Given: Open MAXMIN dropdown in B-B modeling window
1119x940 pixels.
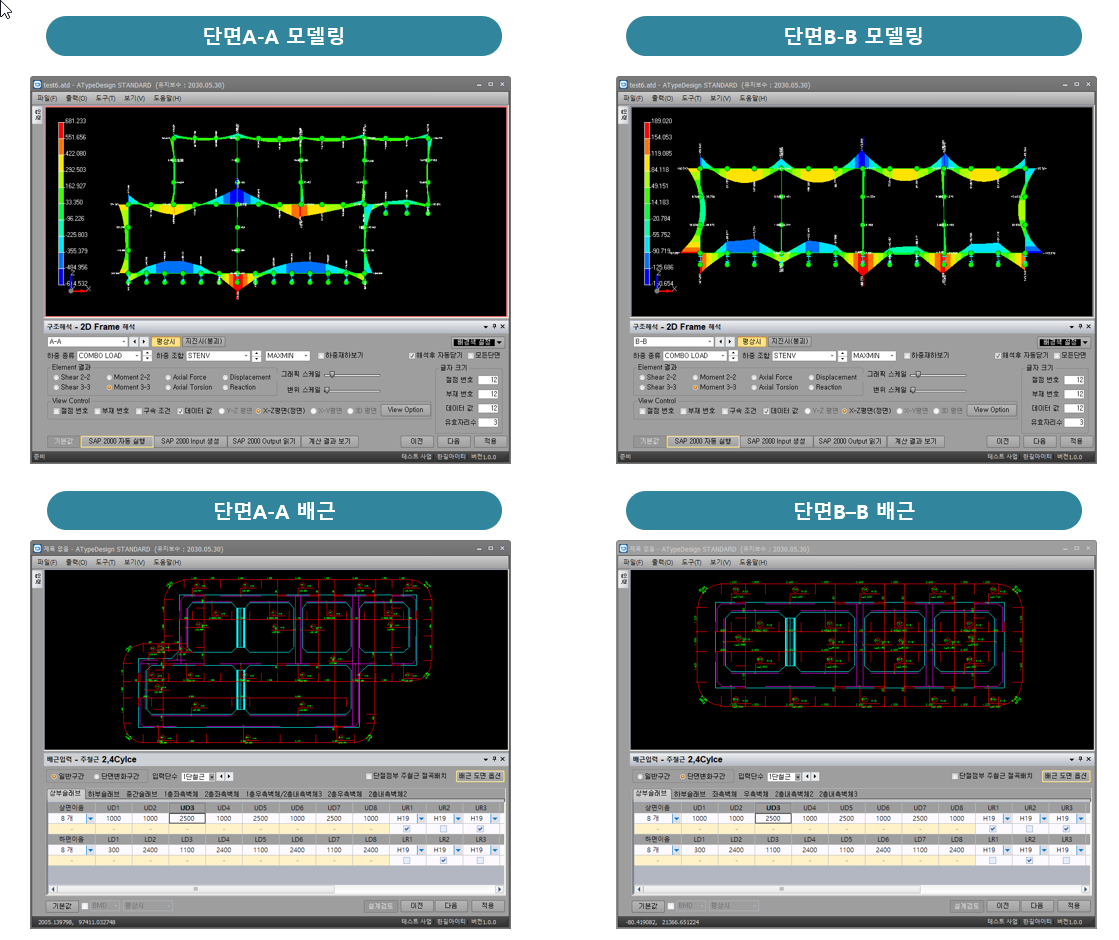Looking at the screenshot, I should 892,355.
